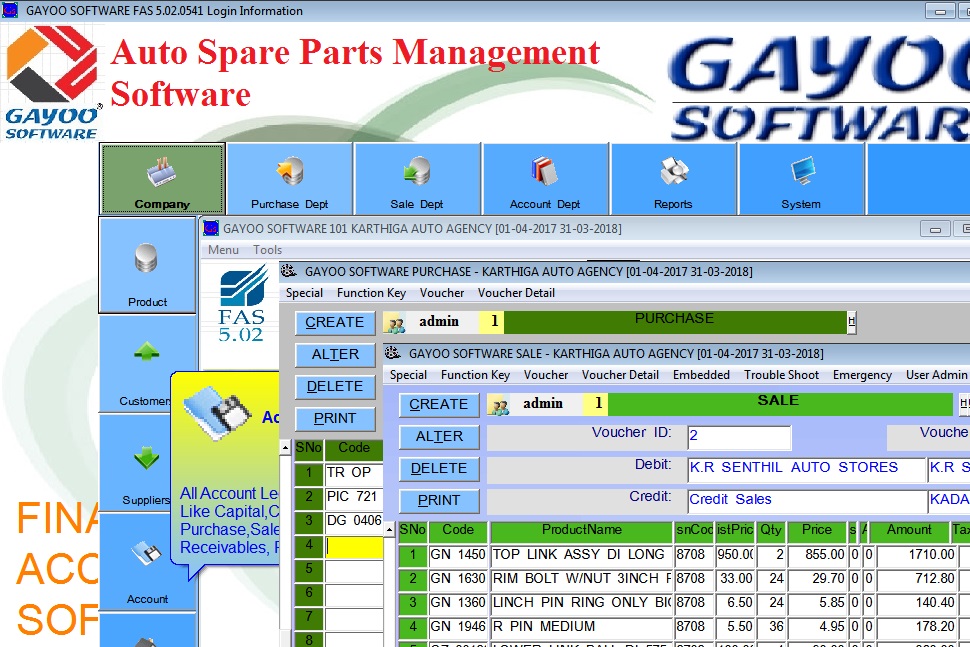Select amount cell 1710.00
Screen dimensions: 970x647
click(x=916, y=555)
